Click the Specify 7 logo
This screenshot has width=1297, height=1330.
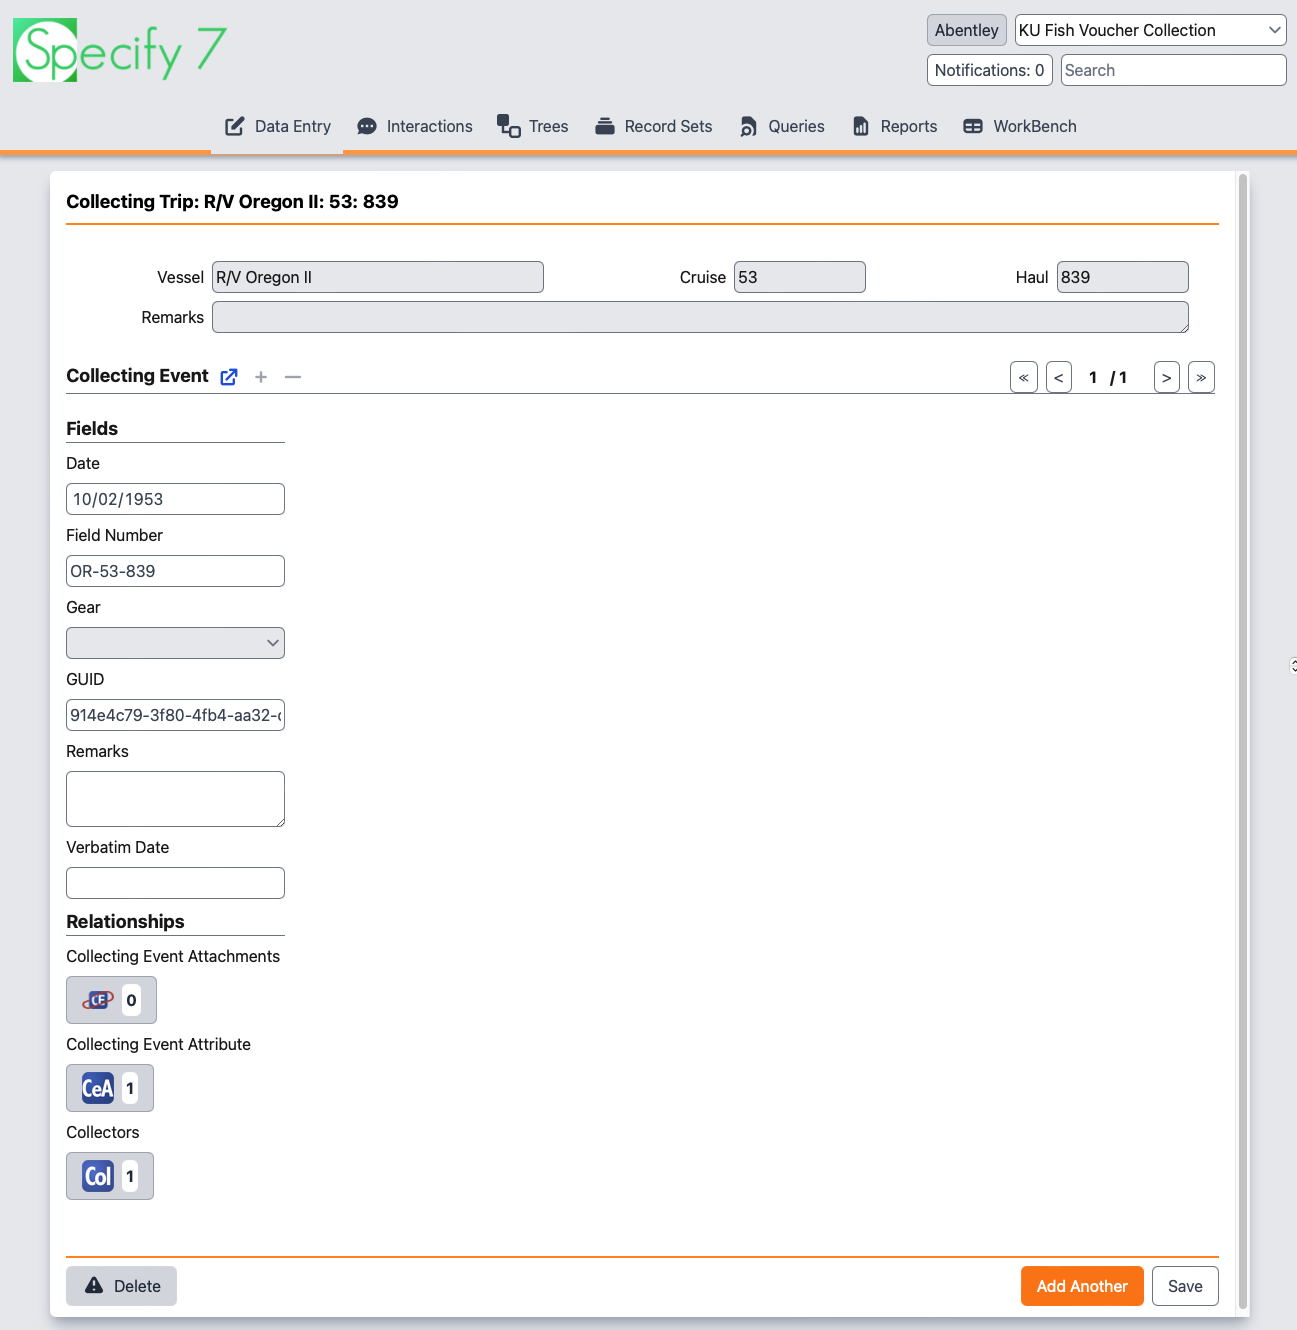click(x=120, y=49)
